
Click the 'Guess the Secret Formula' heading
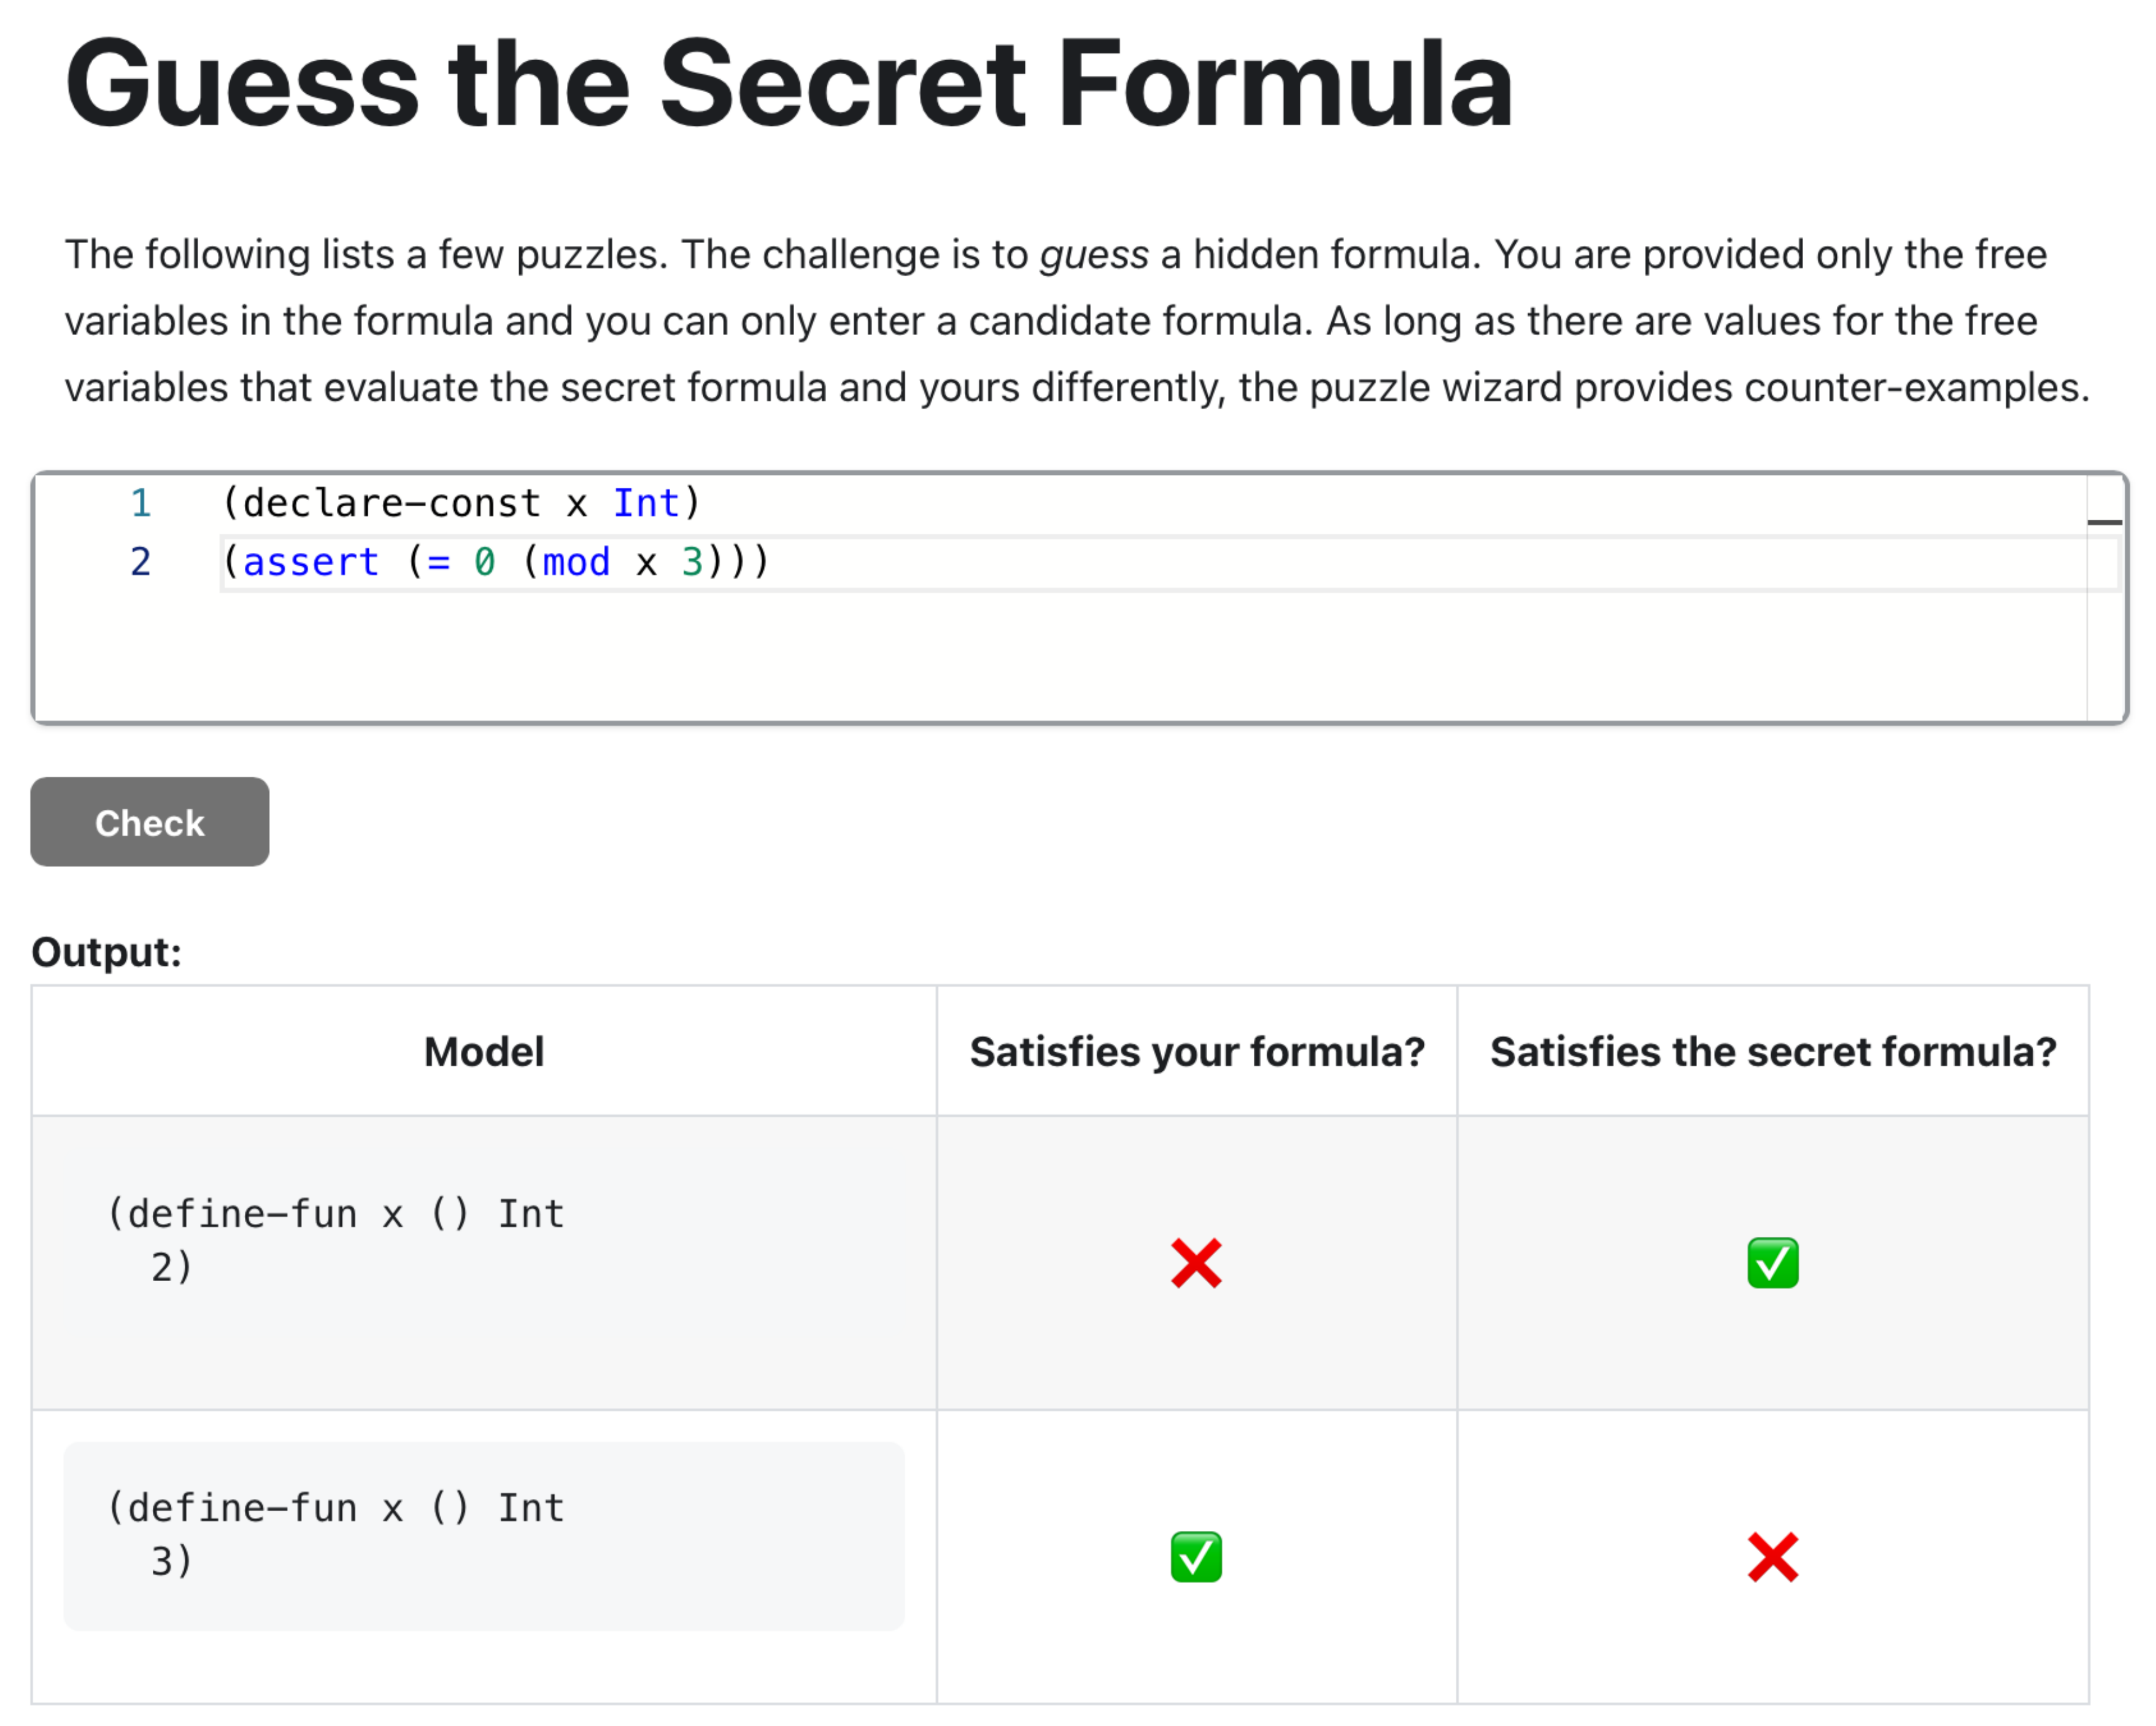[788, 84]
